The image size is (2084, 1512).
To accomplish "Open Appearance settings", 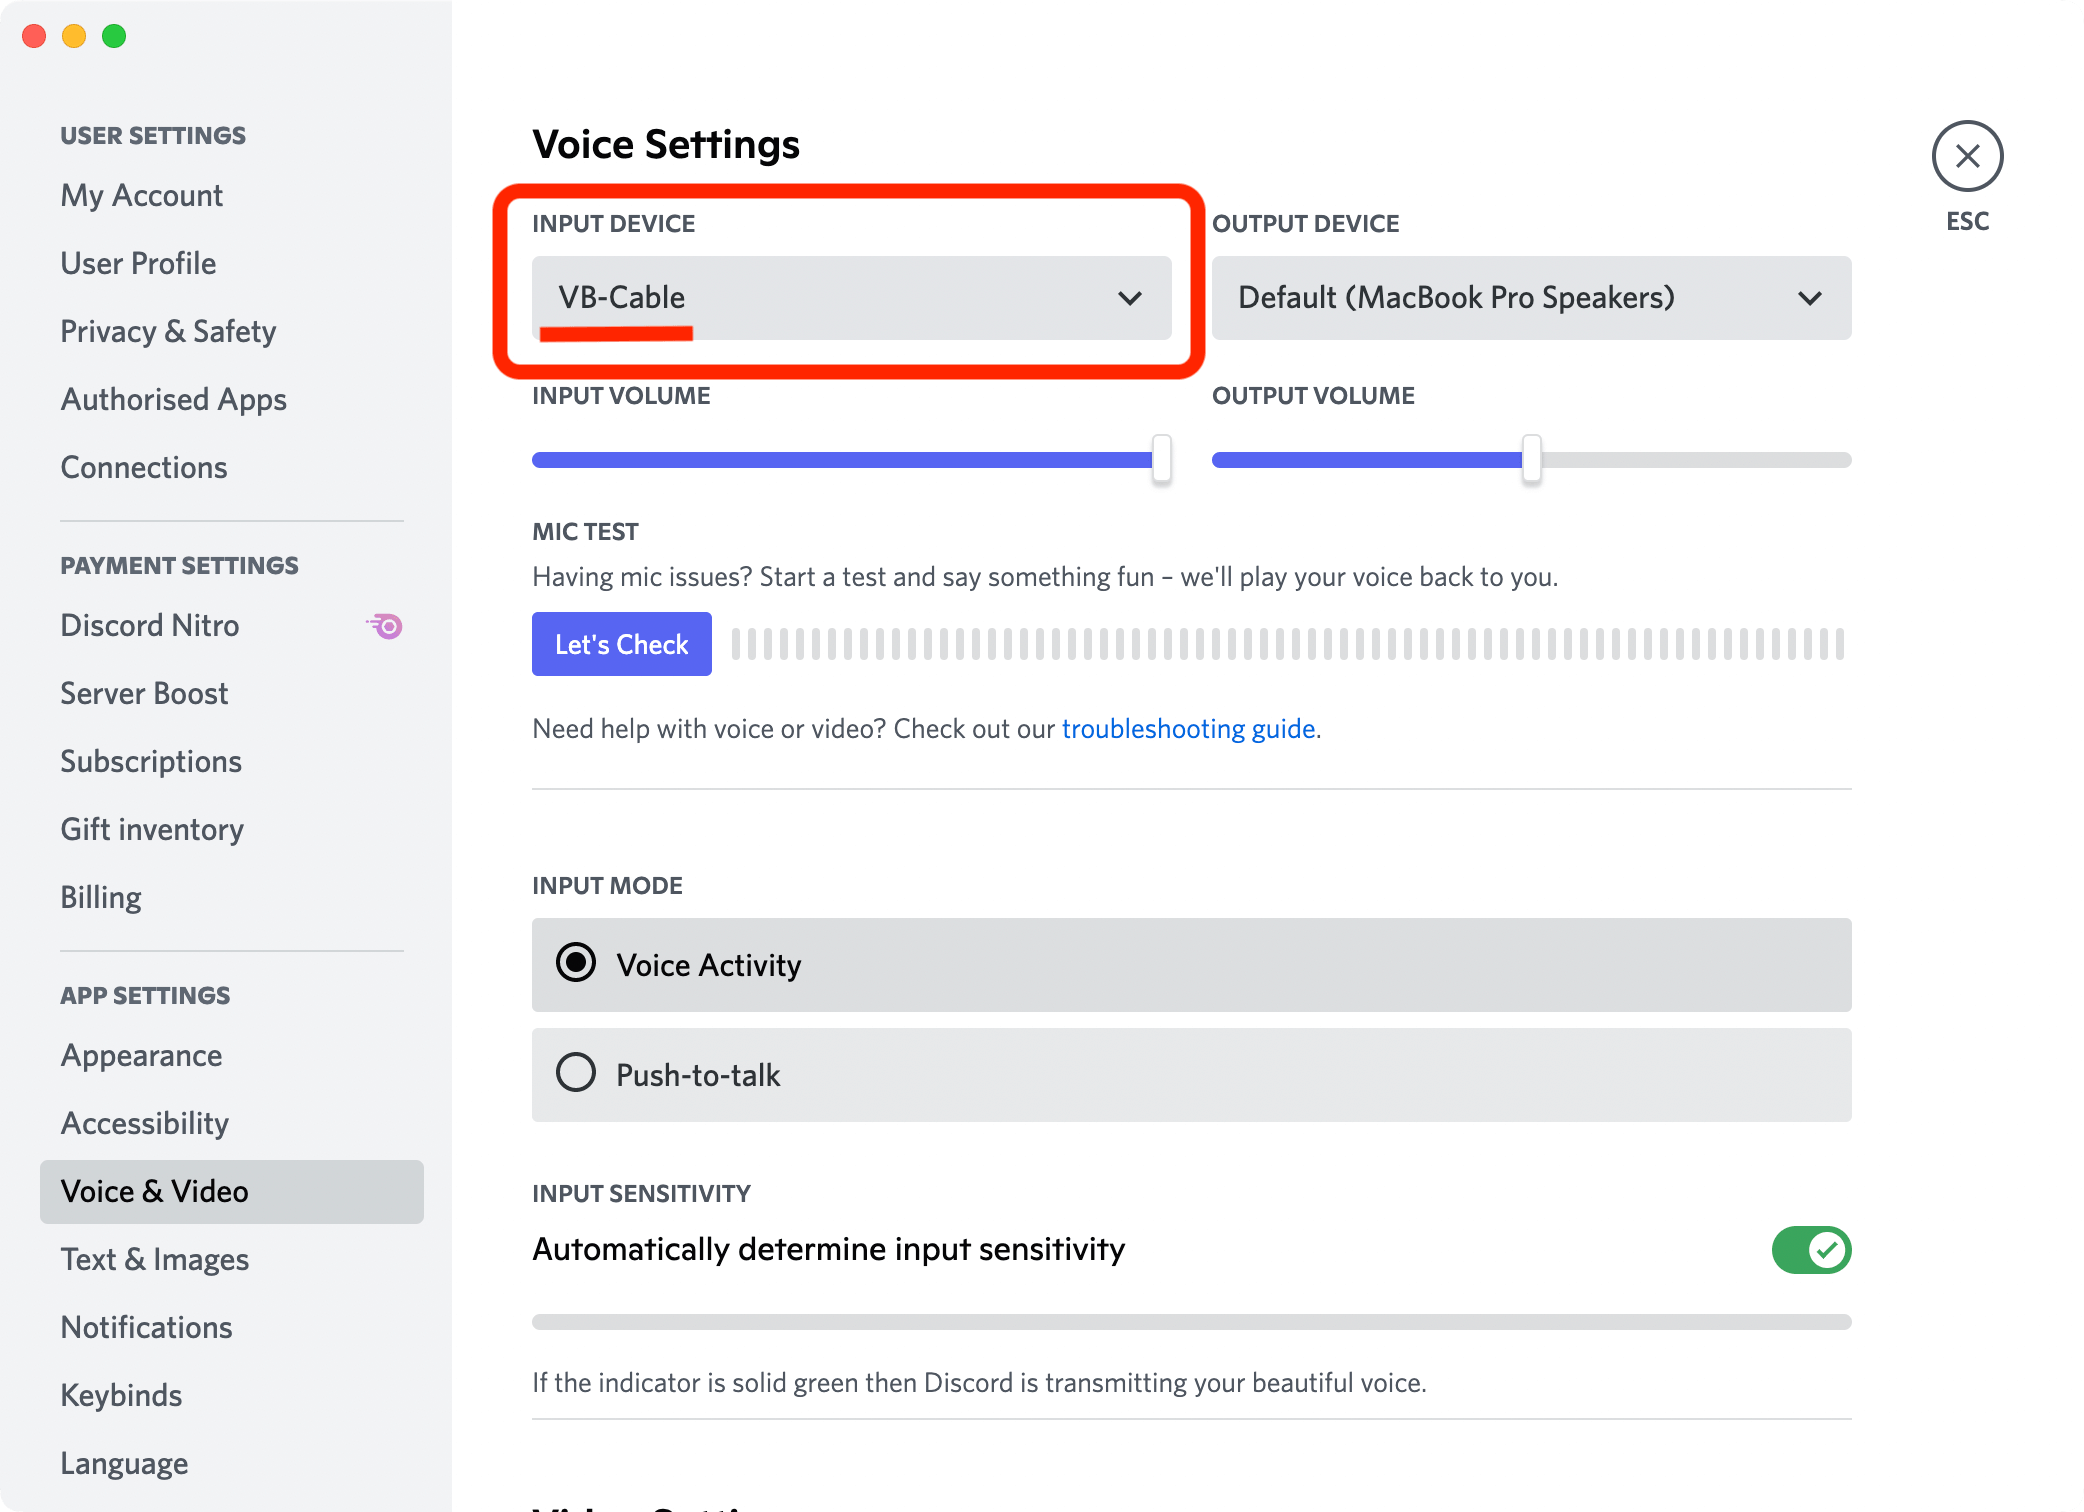I will click(x=141, y=1055).
